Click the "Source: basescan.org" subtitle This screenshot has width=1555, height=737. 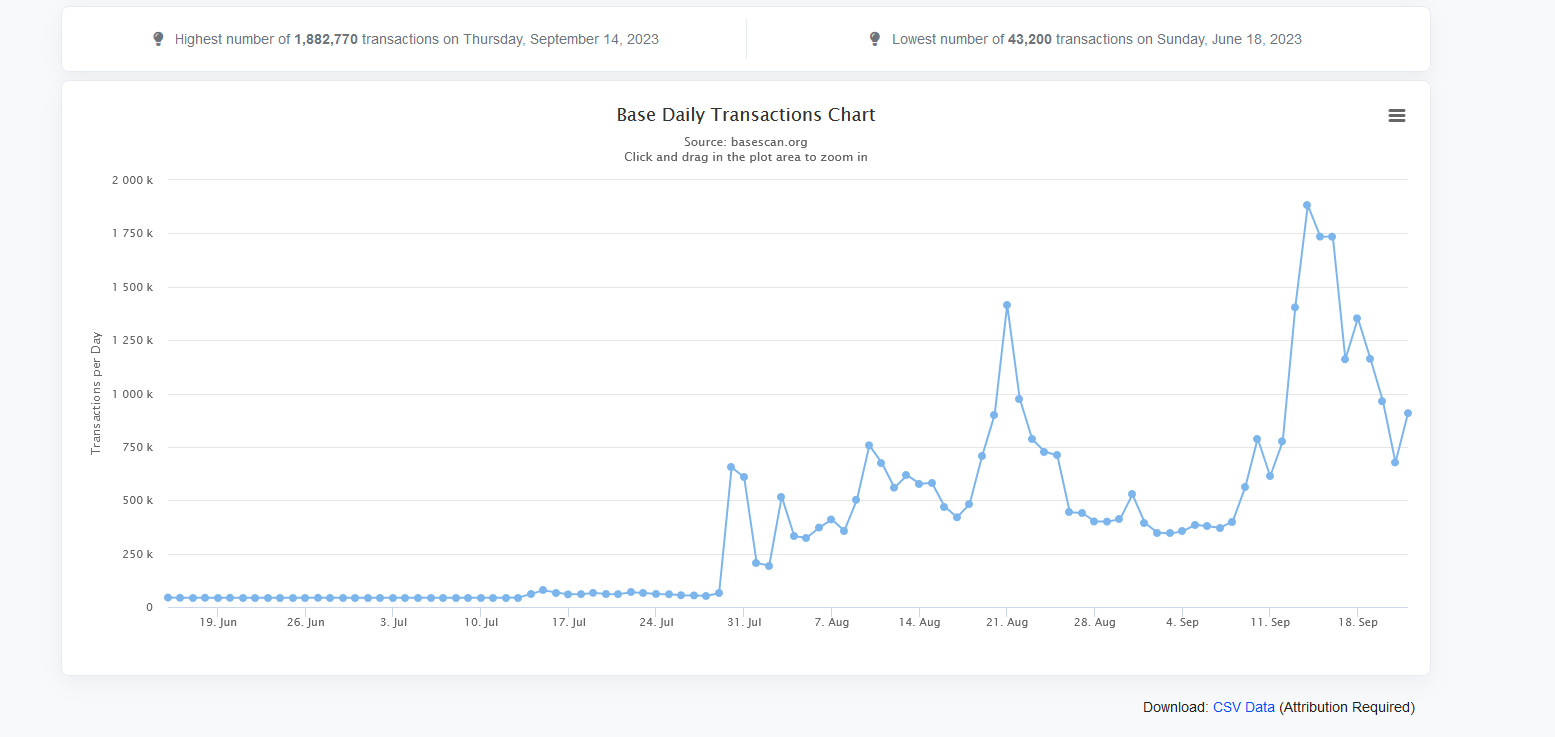coord(746,142)
